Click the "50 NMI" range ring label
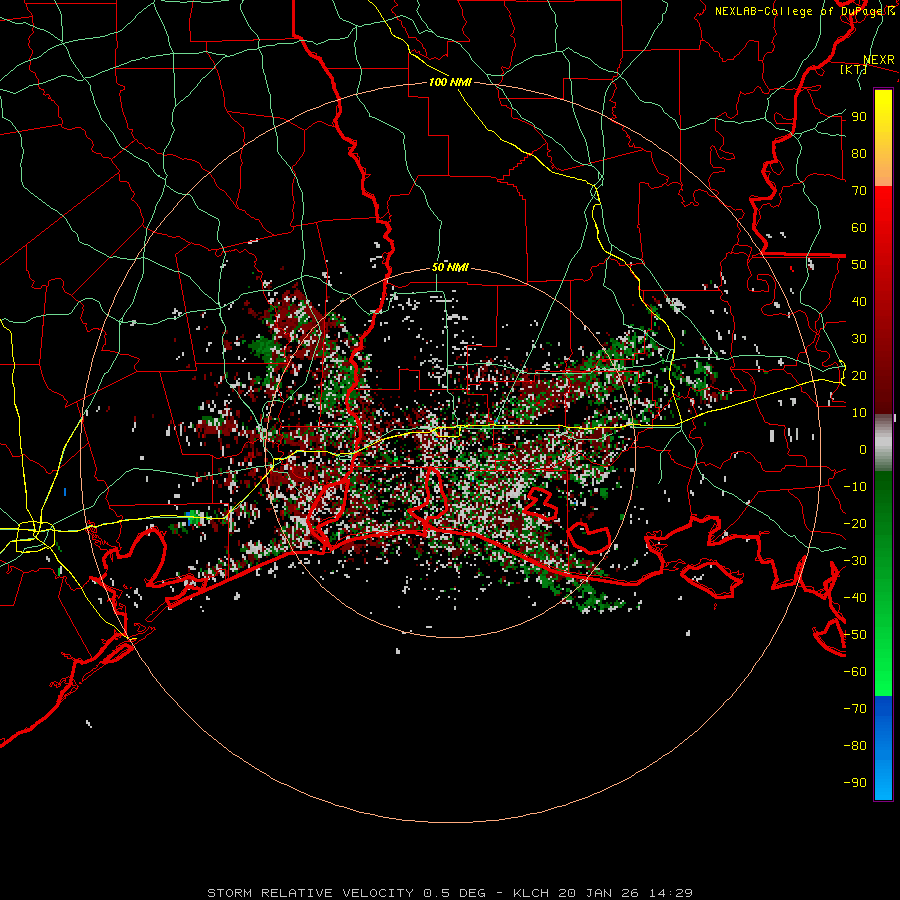900x900 pixels. [450, 267]
